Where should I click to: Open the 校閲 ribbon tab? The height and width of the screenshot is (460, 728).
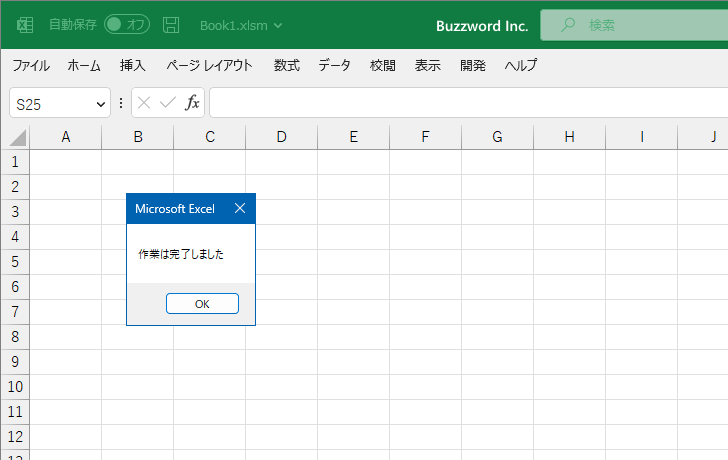pyautogui.click(x=383, y=65)
